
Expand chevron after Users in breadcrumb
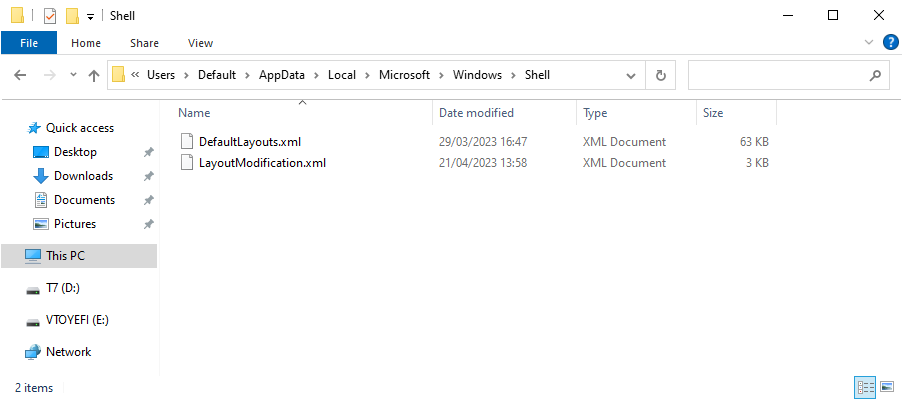click(x=187, y=75)
